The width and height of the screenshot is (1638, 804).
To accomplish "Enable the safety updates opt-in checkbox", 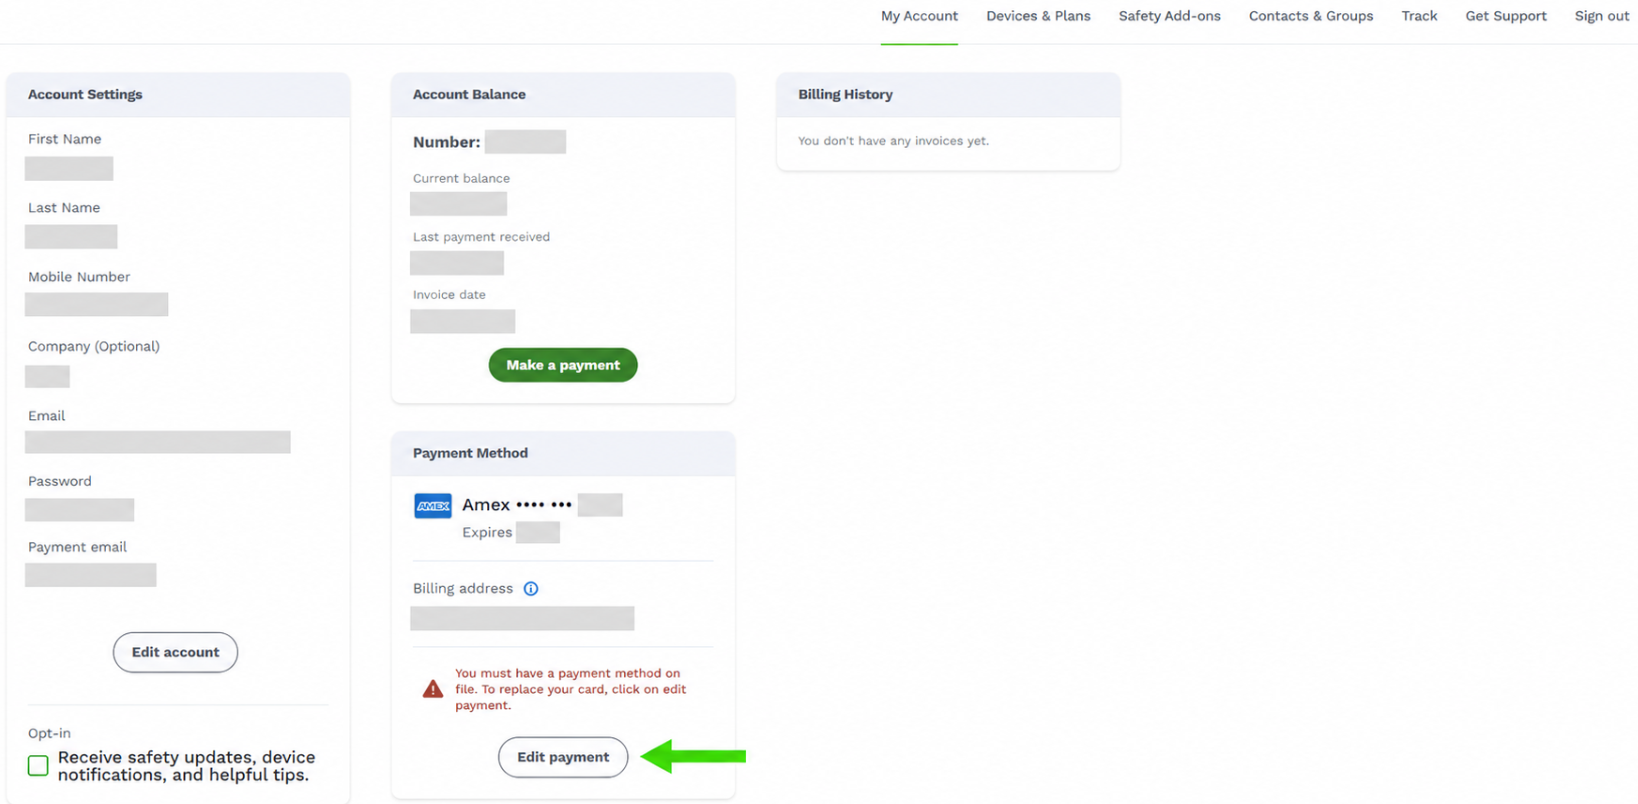I will point(38,766).
